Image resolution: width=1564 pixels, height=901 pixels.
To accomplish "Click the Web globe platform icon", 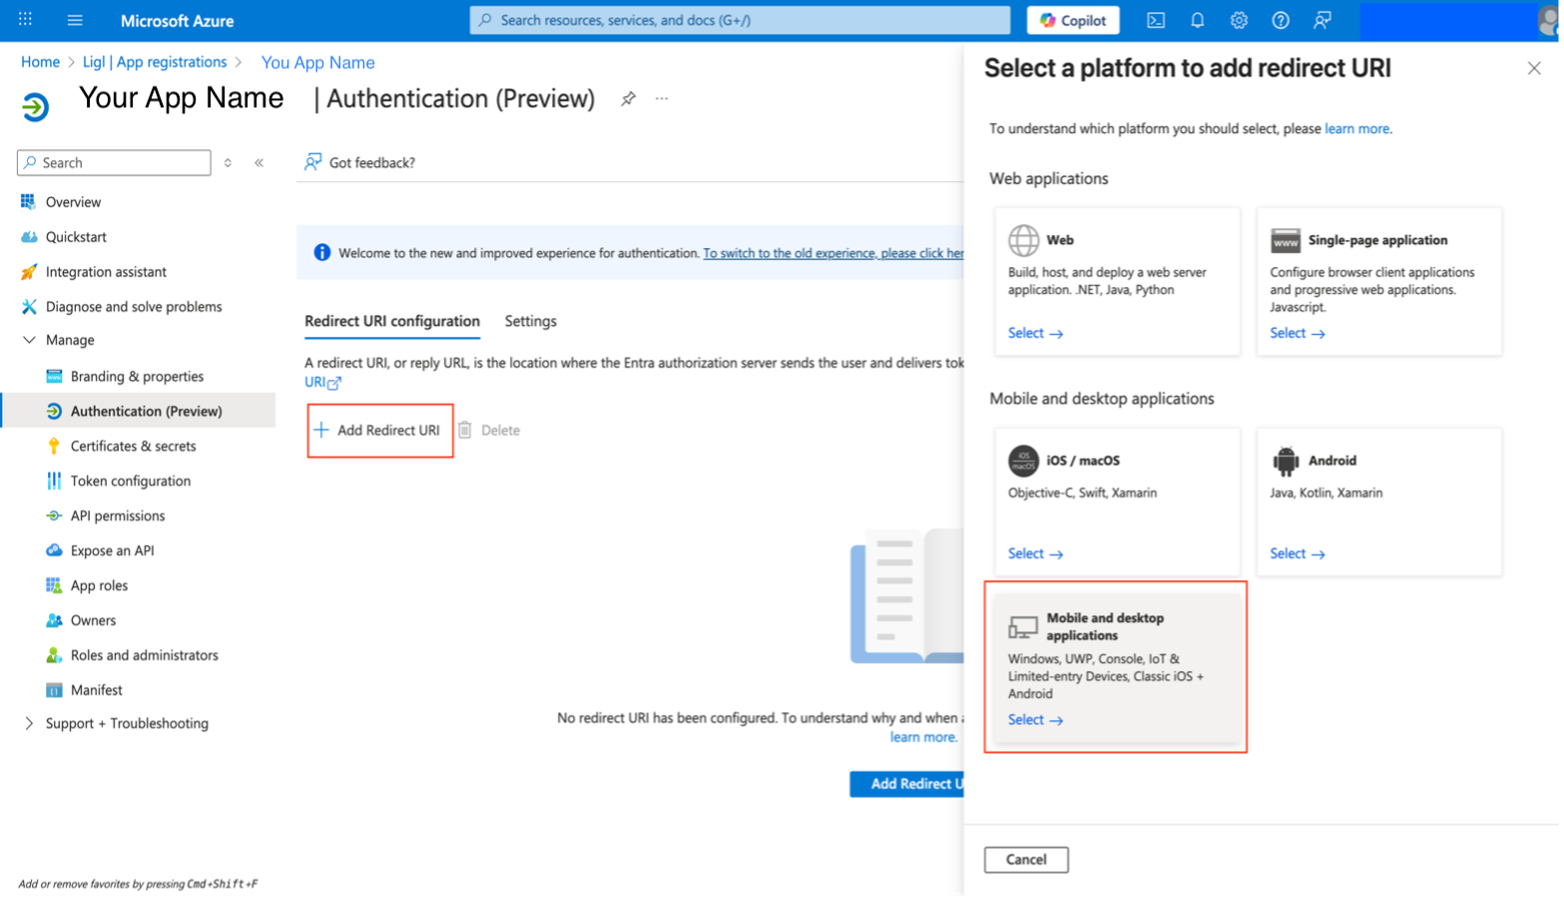I will tap(1023, 240).
